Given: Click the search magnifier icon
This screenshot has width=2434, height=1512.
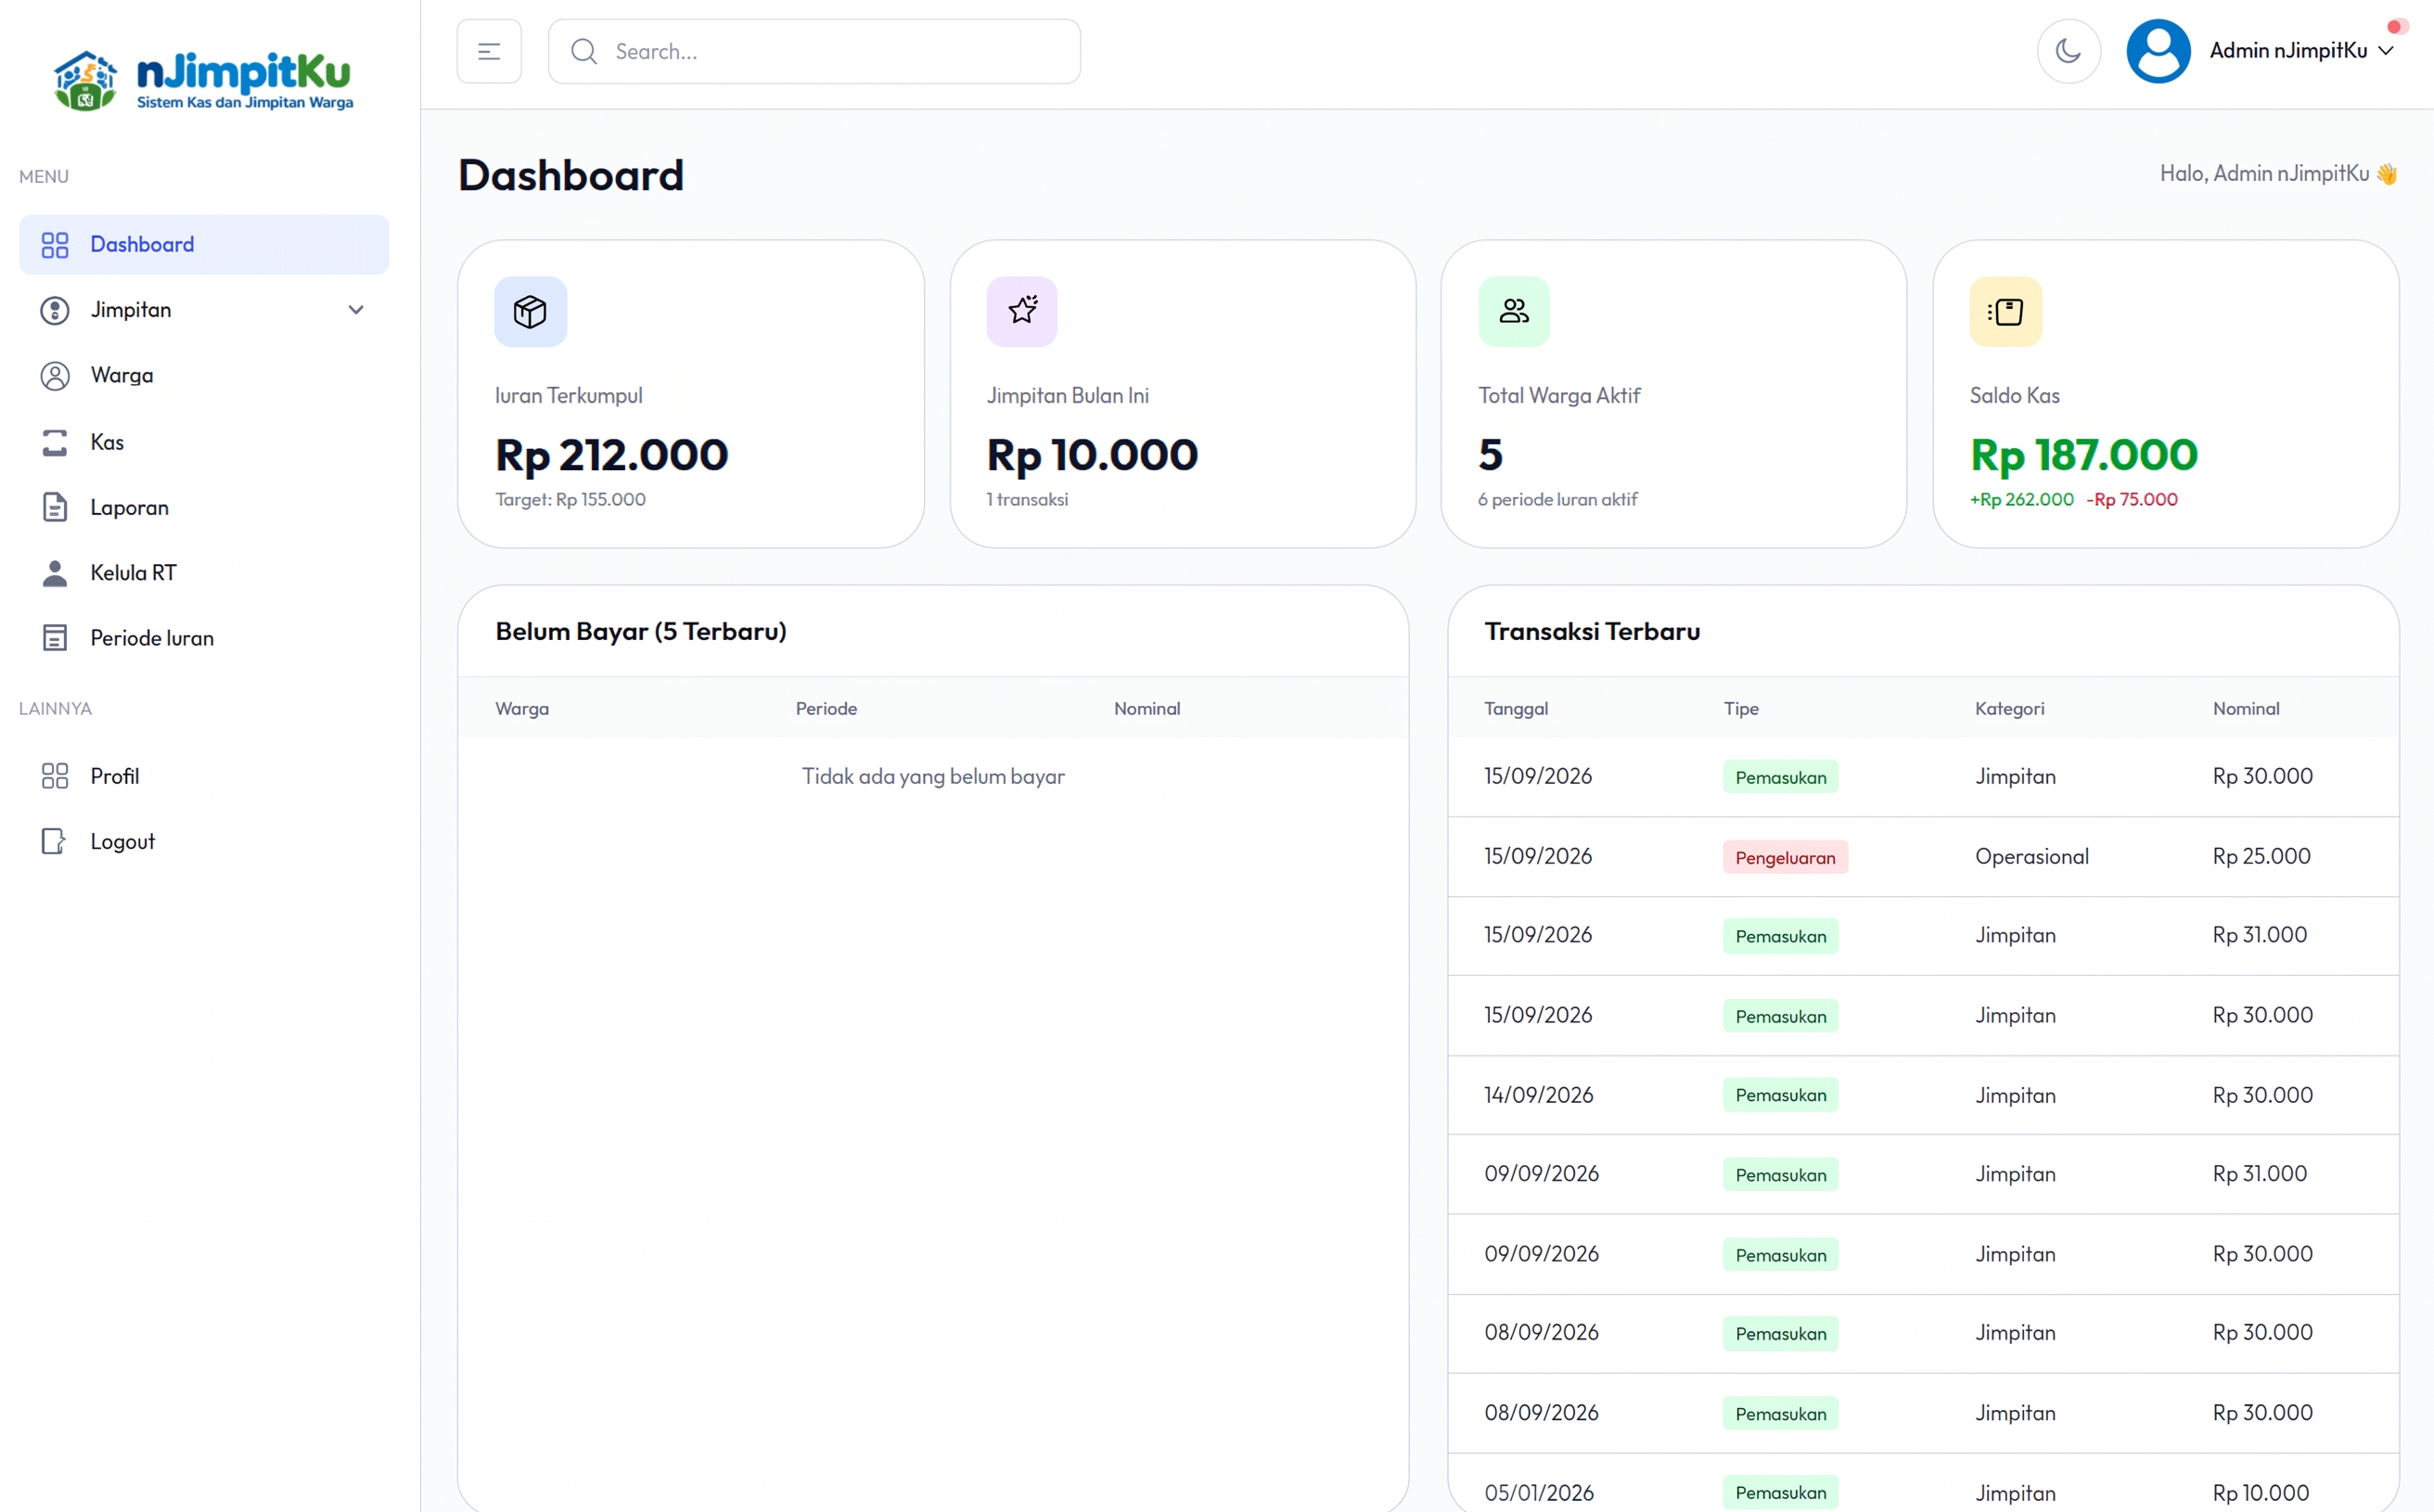Looking at the screenshot, I should [584, 51].
